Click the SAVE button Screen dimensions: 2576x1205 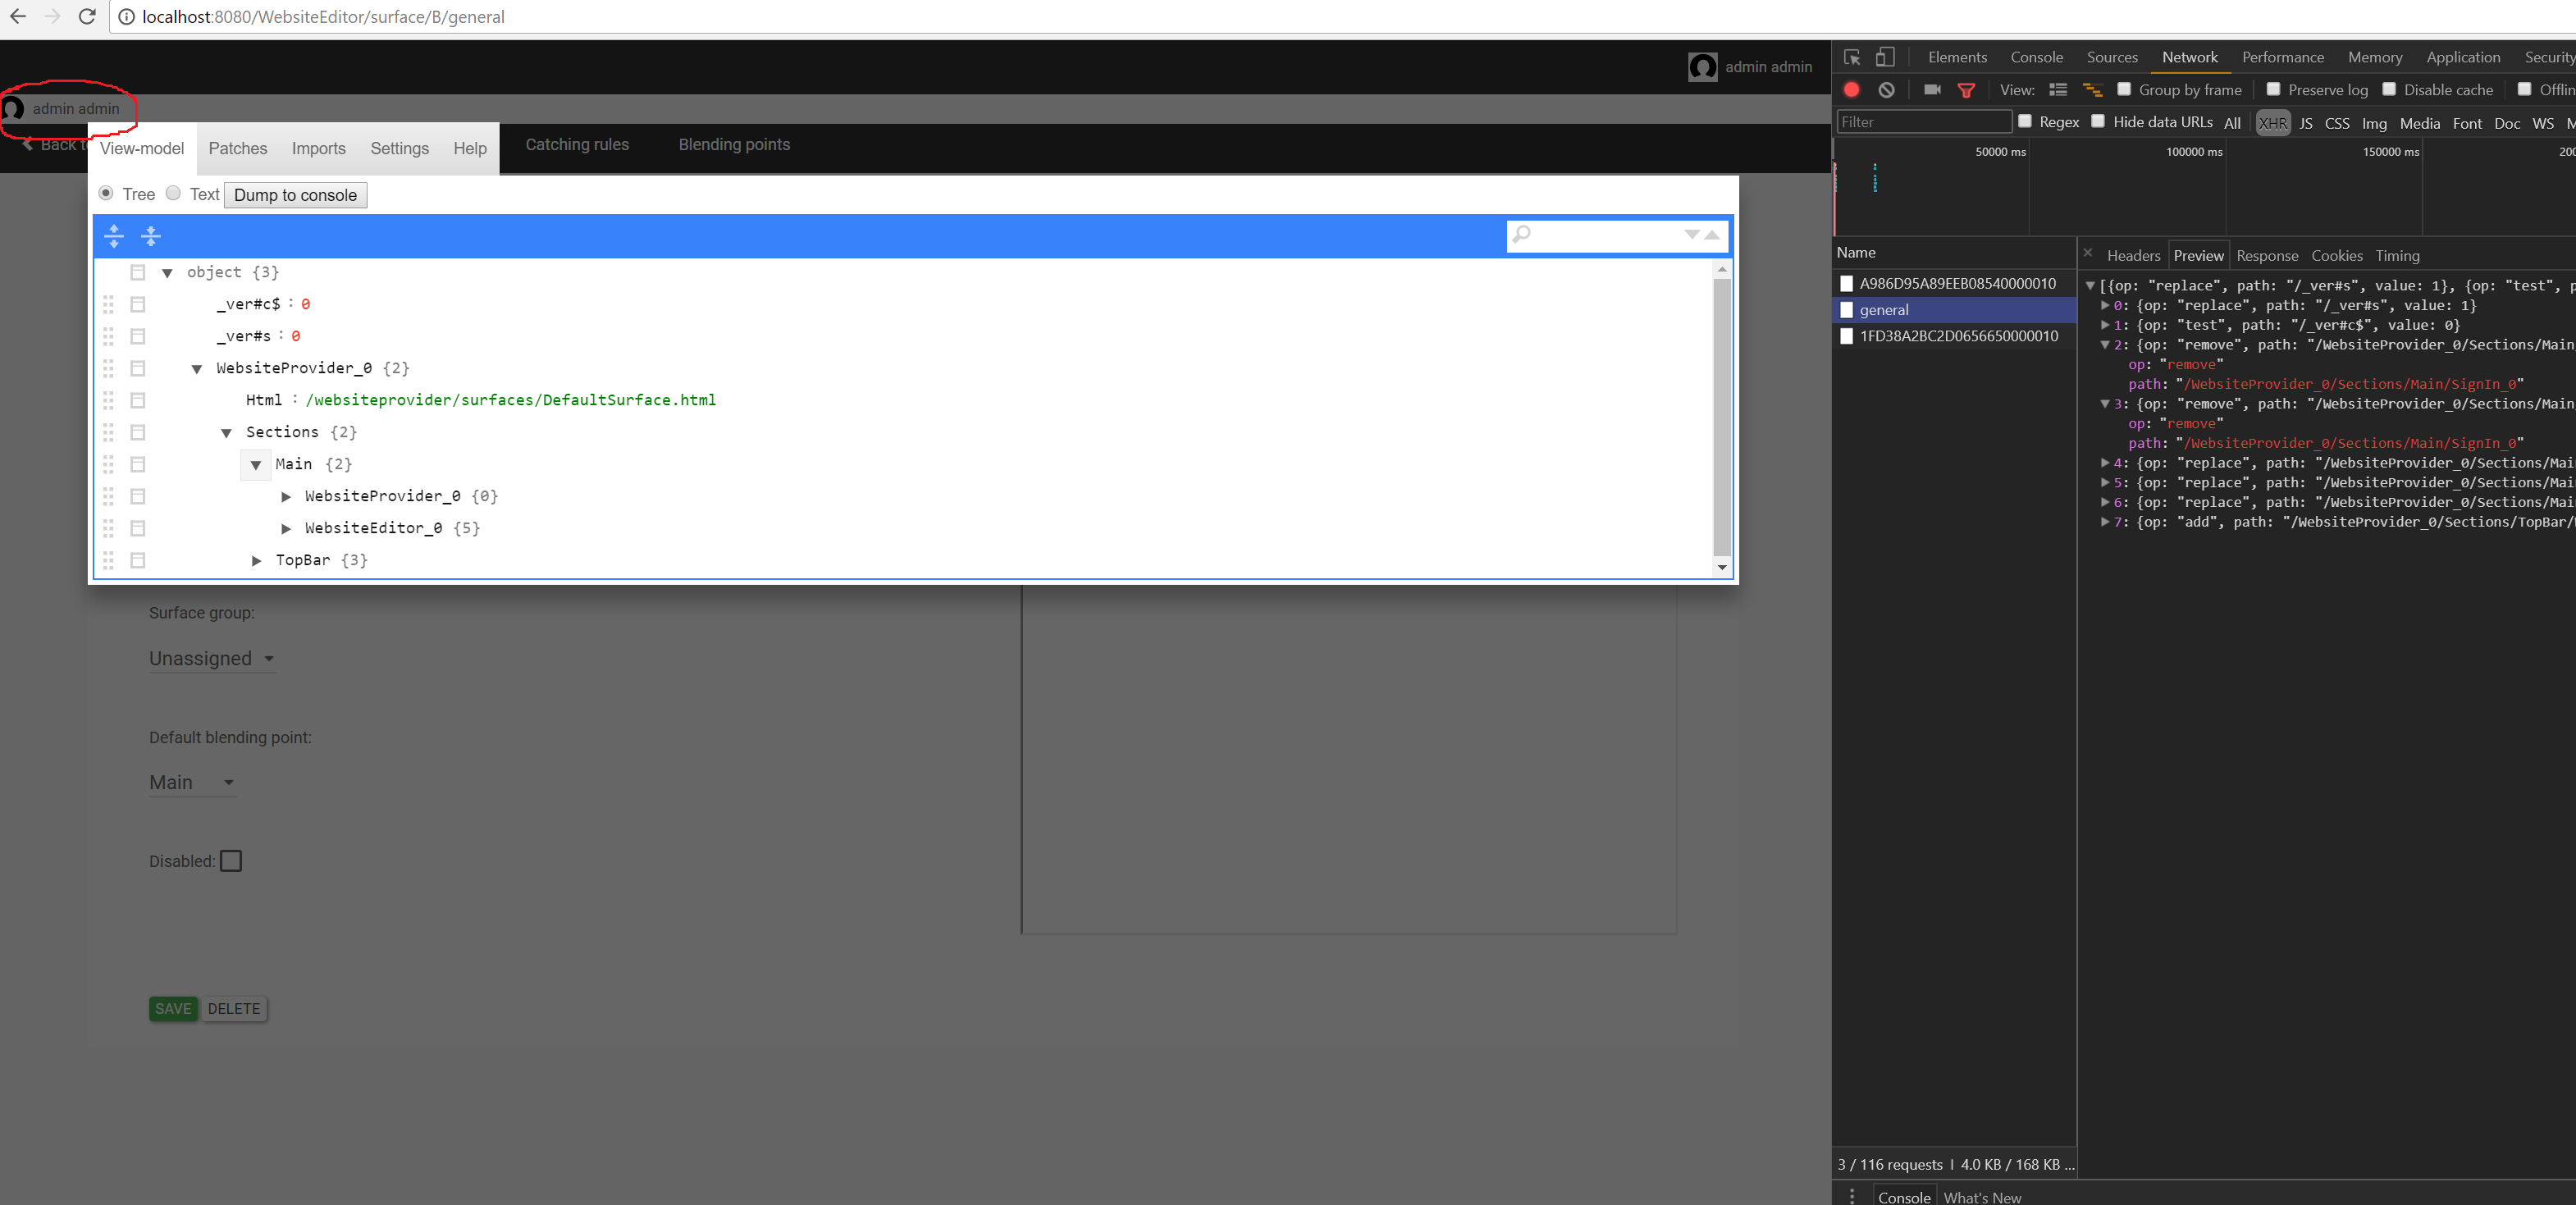[173, 1009]
